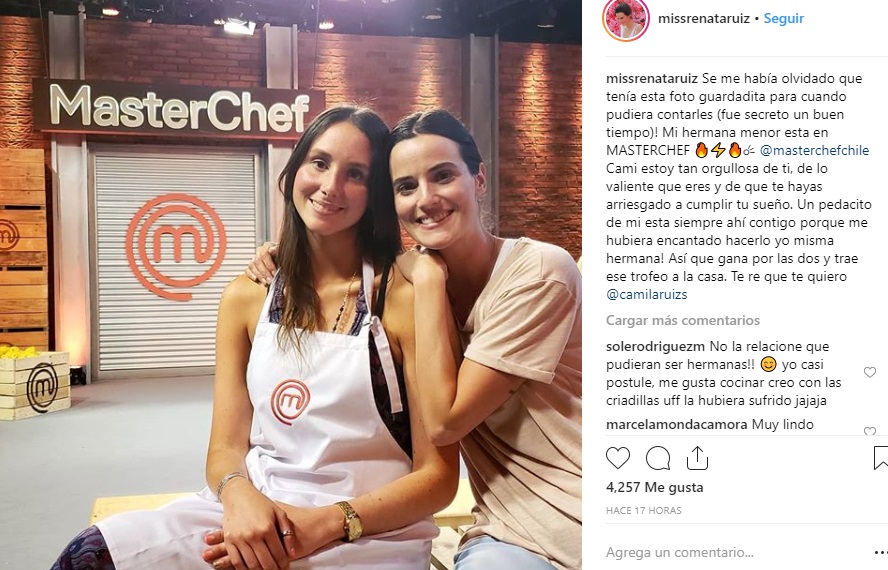This screenshot has width=888, height=570.
Task: Like marcelamondacamora's comment with the small heart
Action: [x=870, y=431]
